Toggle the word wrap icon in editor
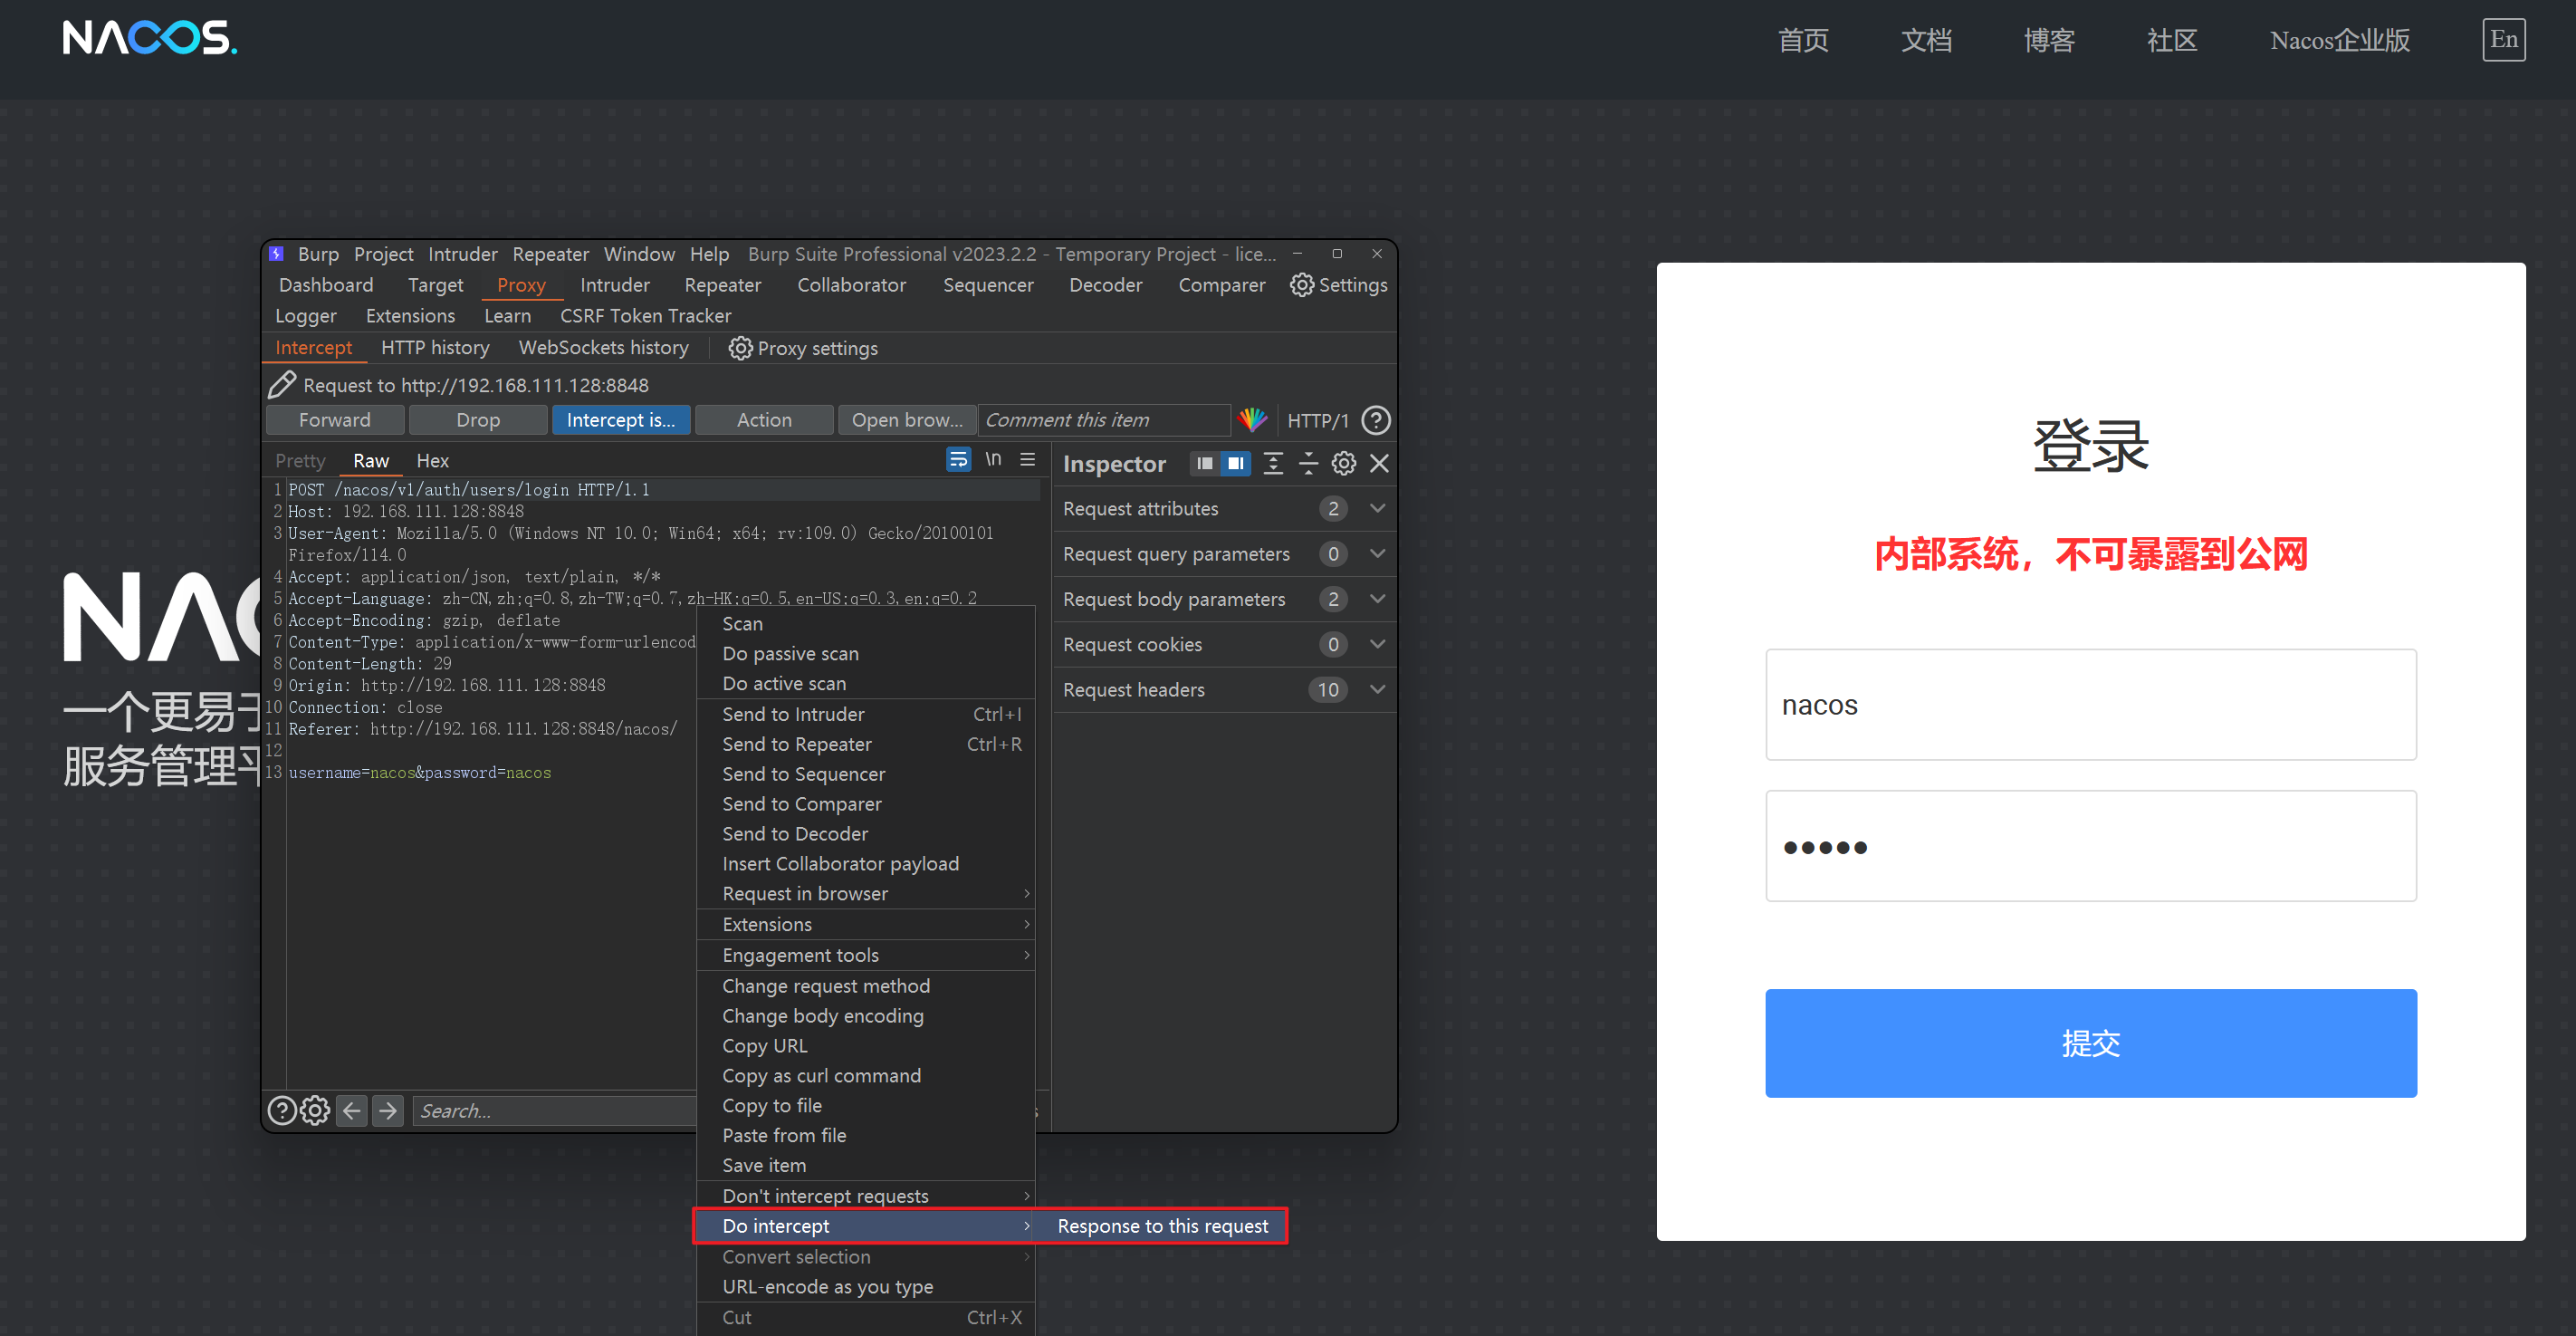 957,460
